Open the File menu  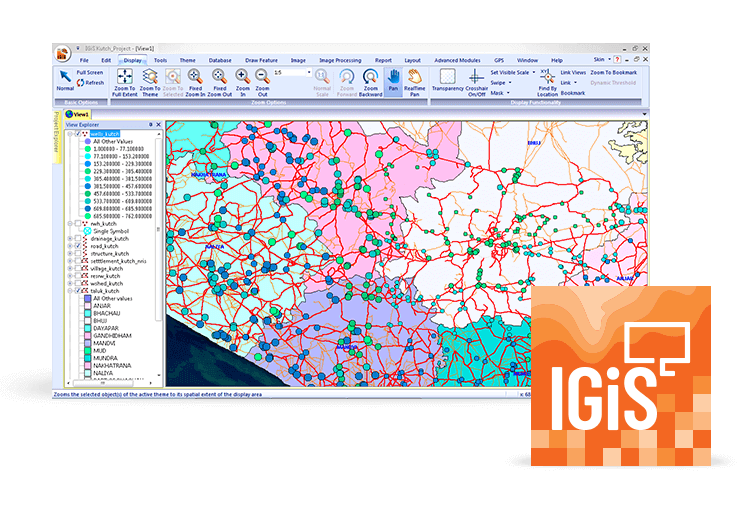point(84,60)
